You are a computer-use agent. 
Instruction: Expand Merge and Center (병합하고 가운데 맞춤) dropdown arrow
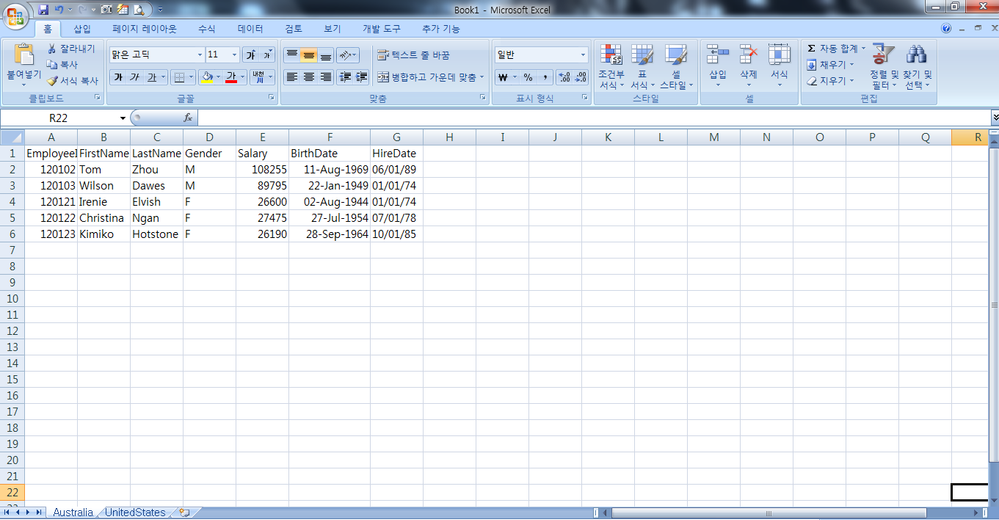pos(482,77)
